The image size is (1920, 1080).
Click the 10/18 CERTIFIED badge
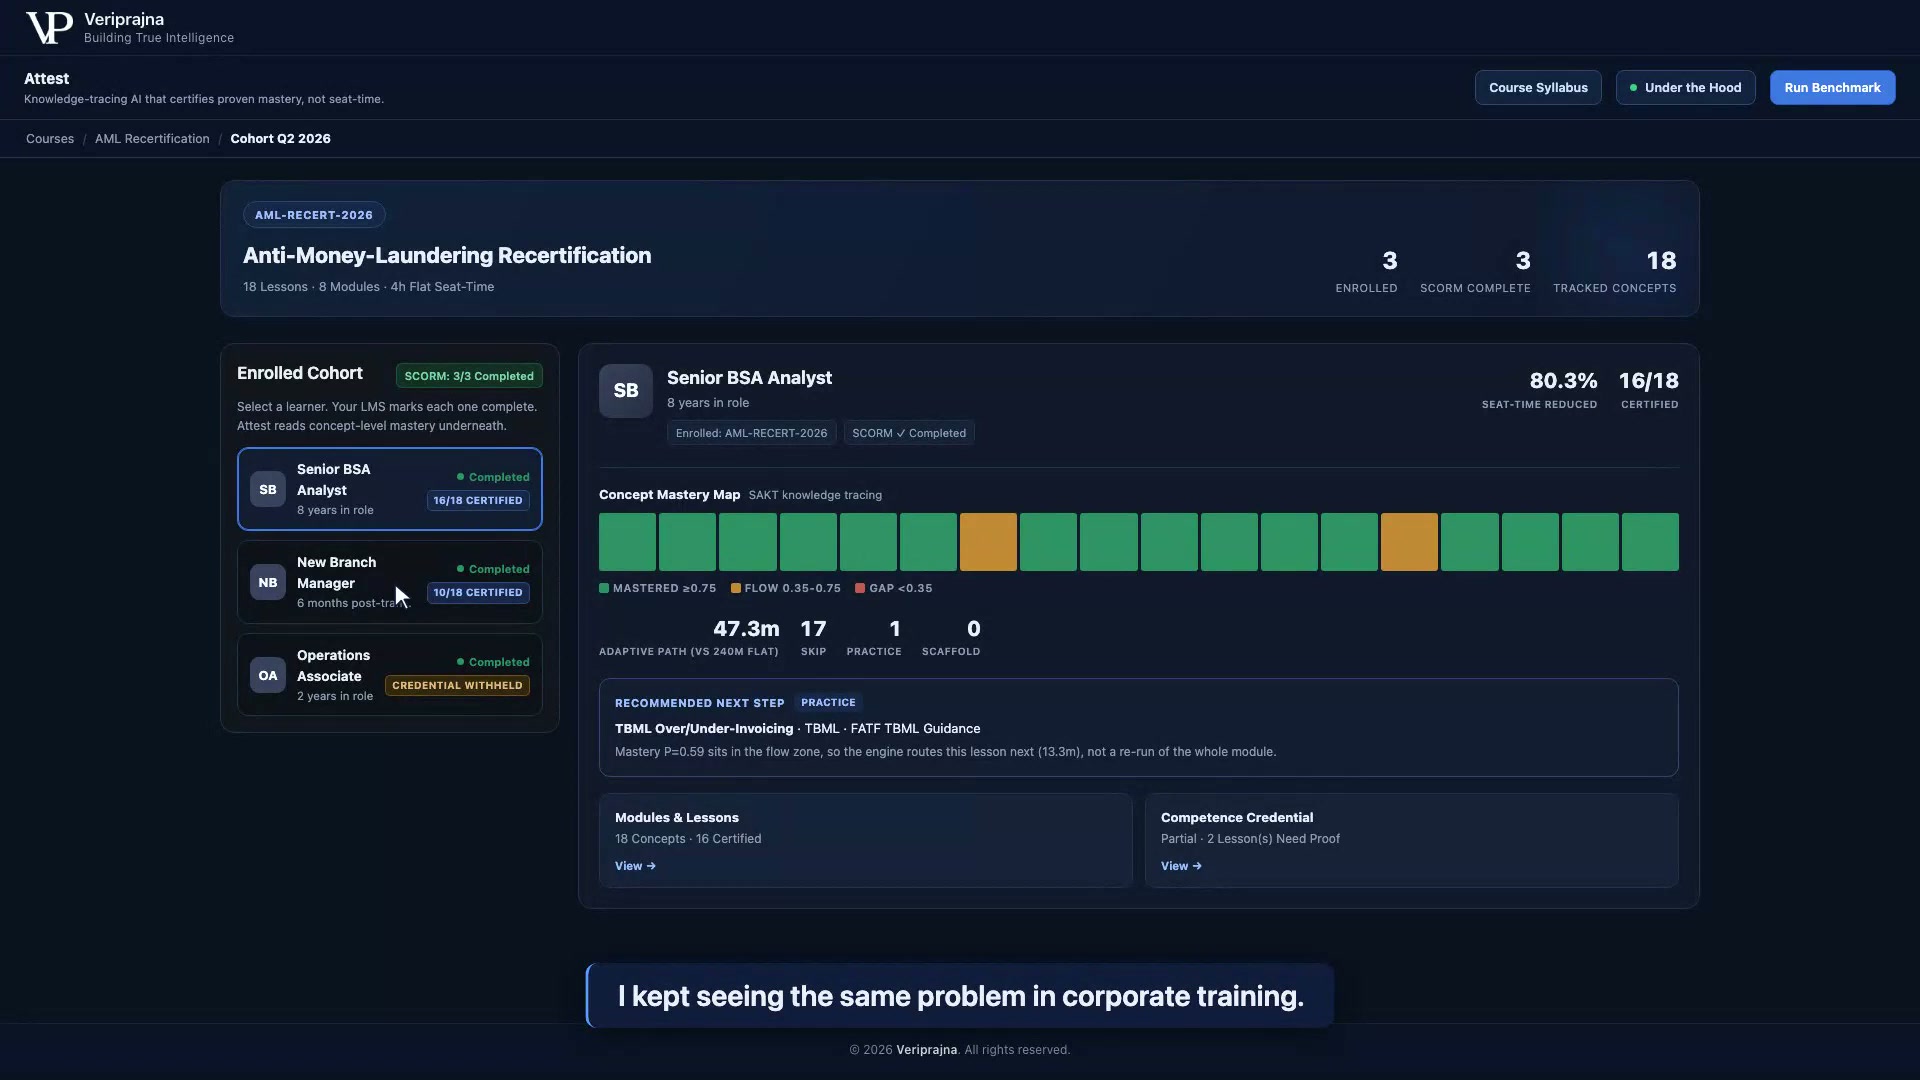pos(478,592)
